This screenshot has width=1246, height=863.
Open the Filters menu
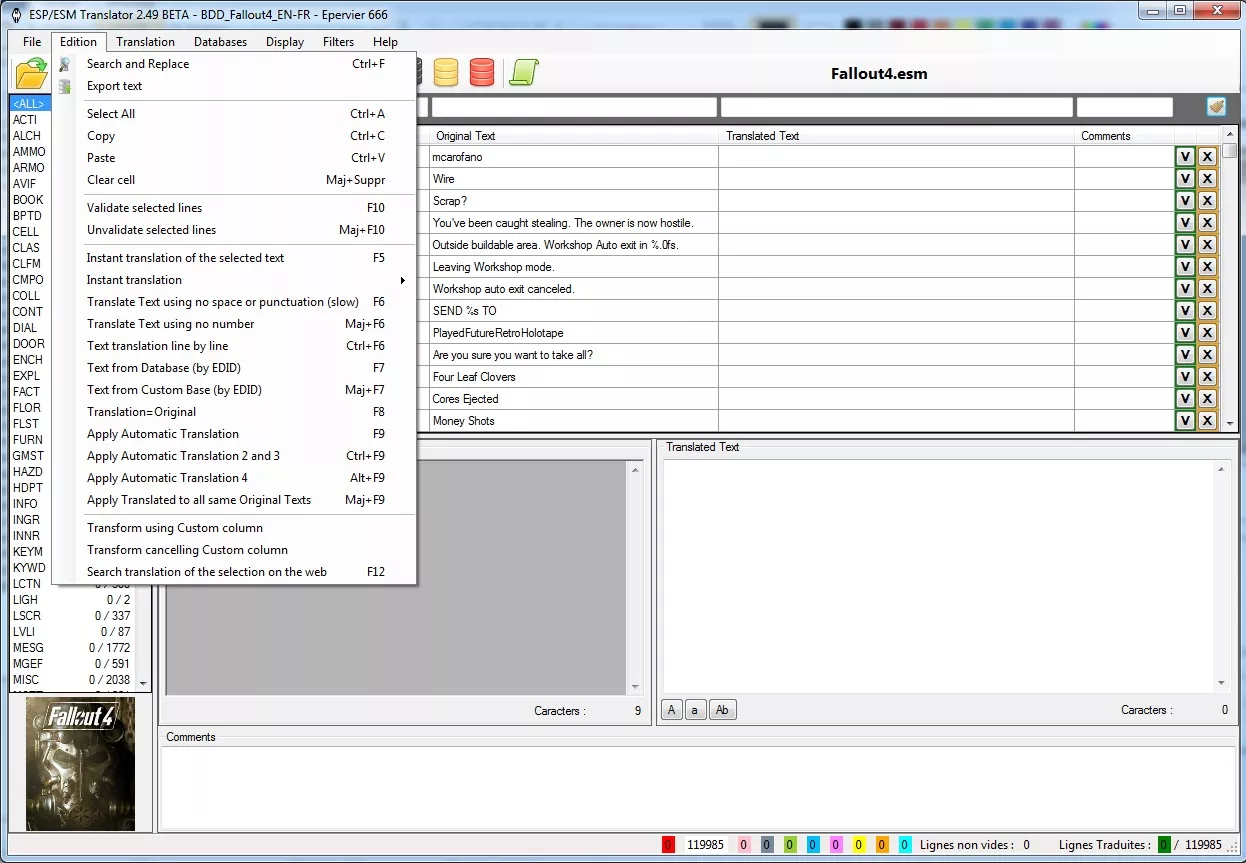338,42
